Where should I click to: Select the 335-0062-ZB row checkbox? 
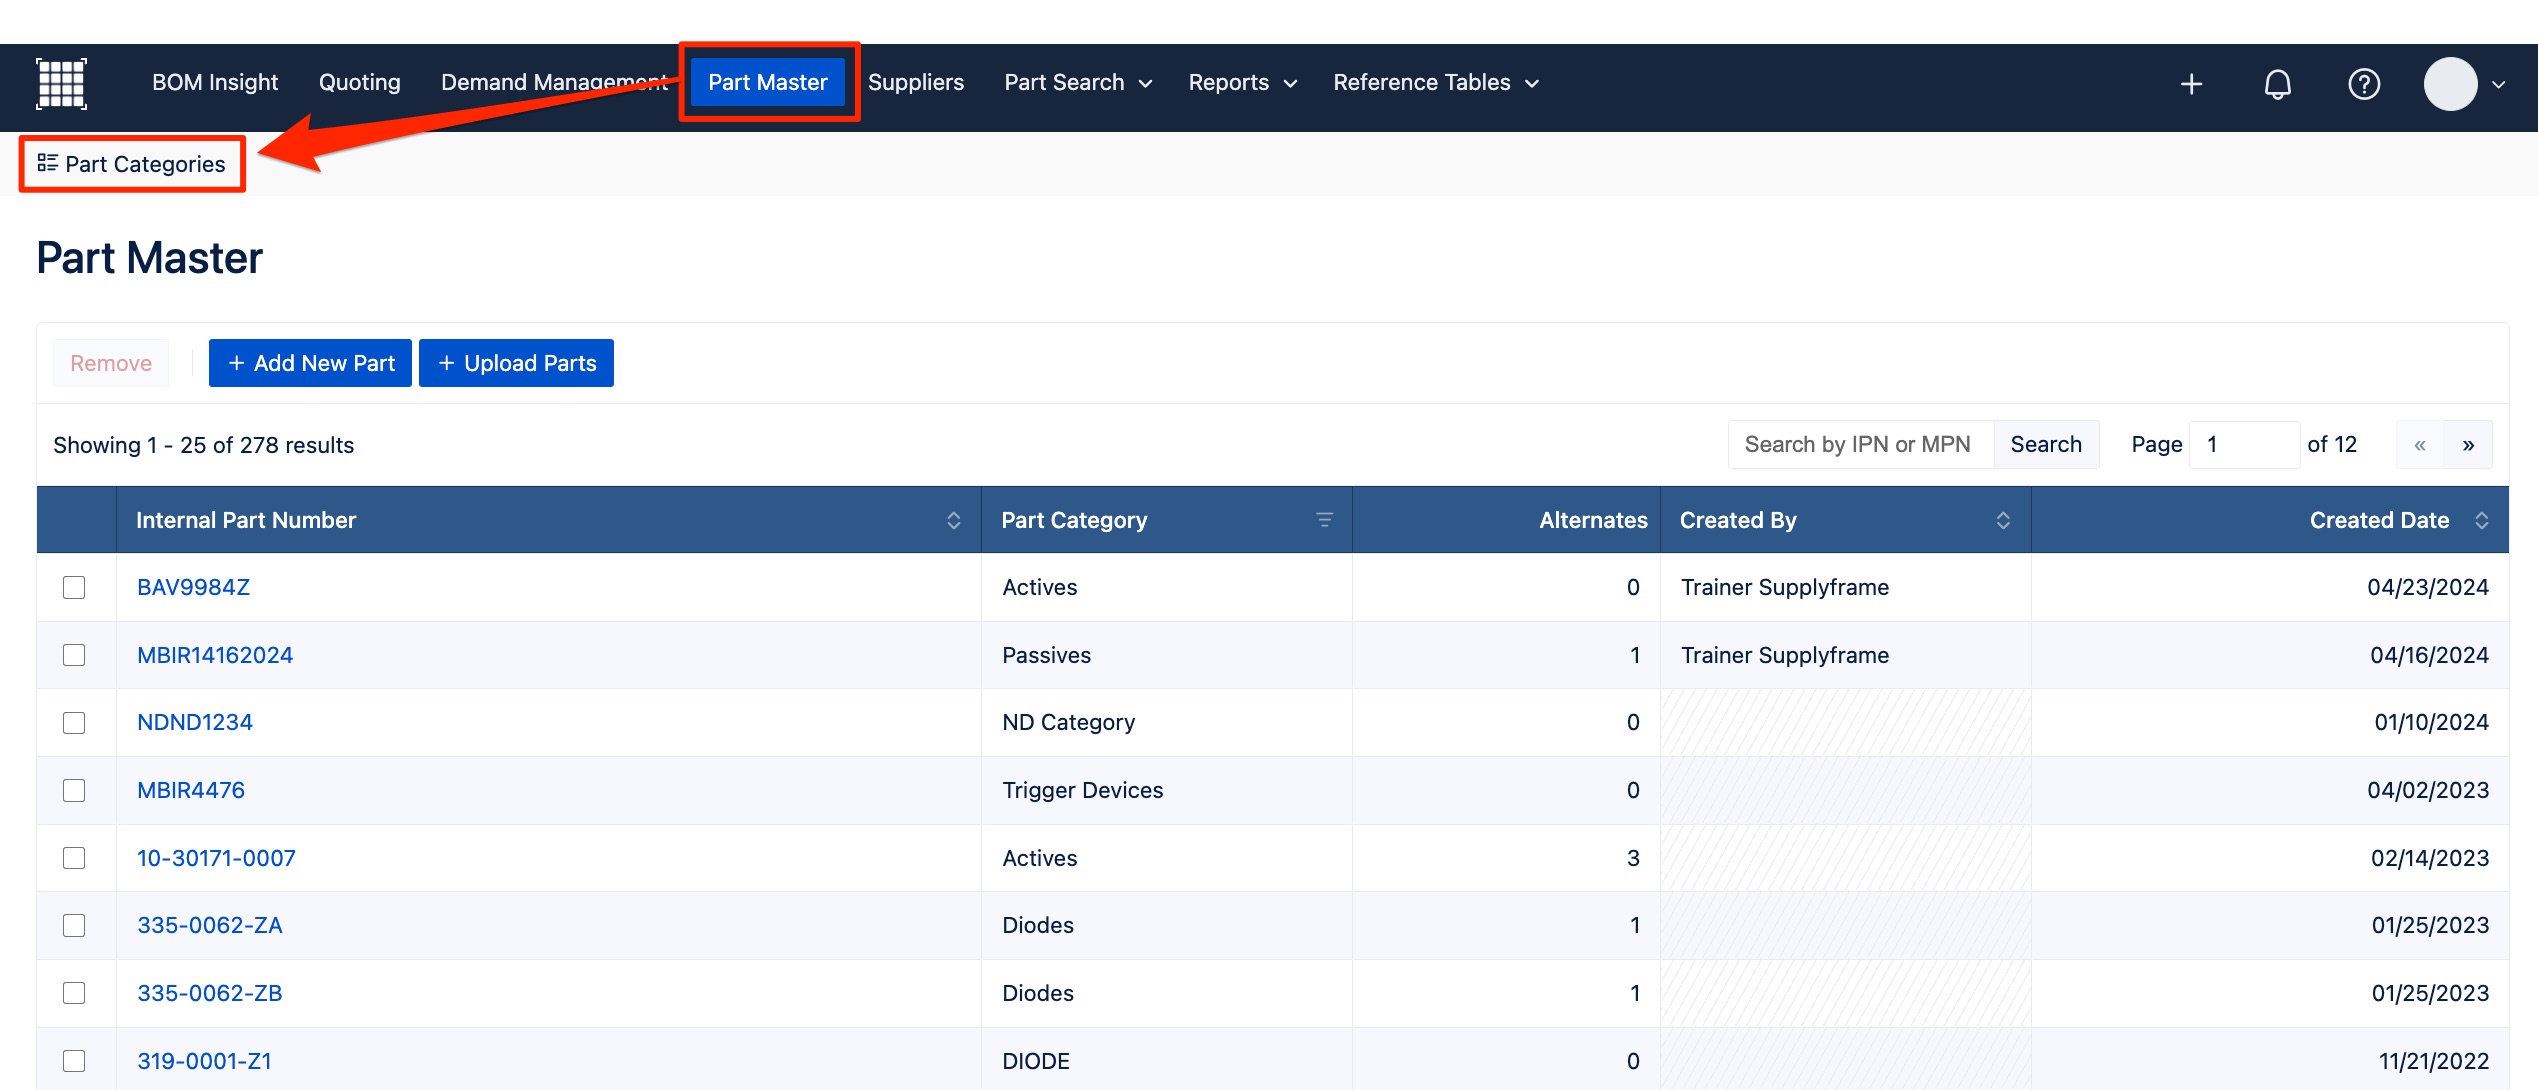coord(74,993)
